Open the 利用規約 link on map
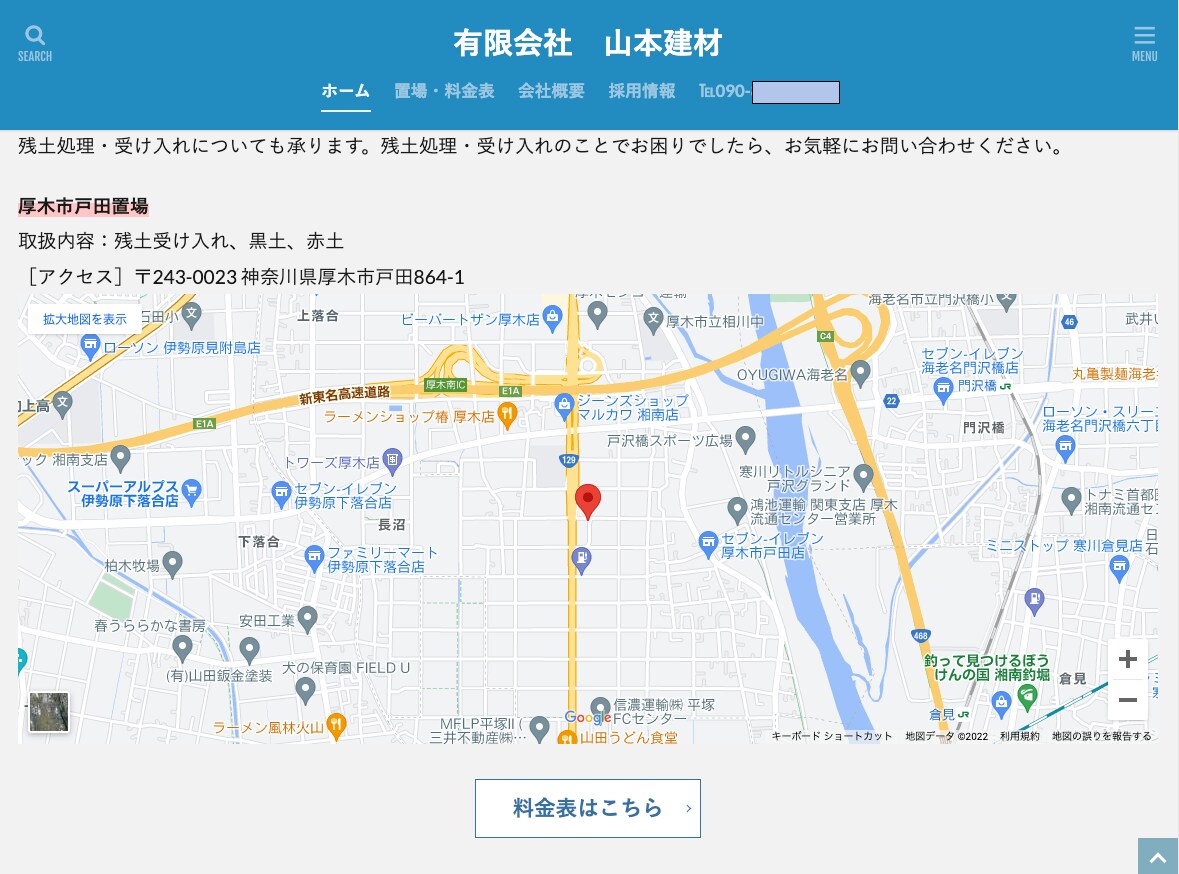The width and height of the screenshot is (1179, 874). click(1020, 736)
